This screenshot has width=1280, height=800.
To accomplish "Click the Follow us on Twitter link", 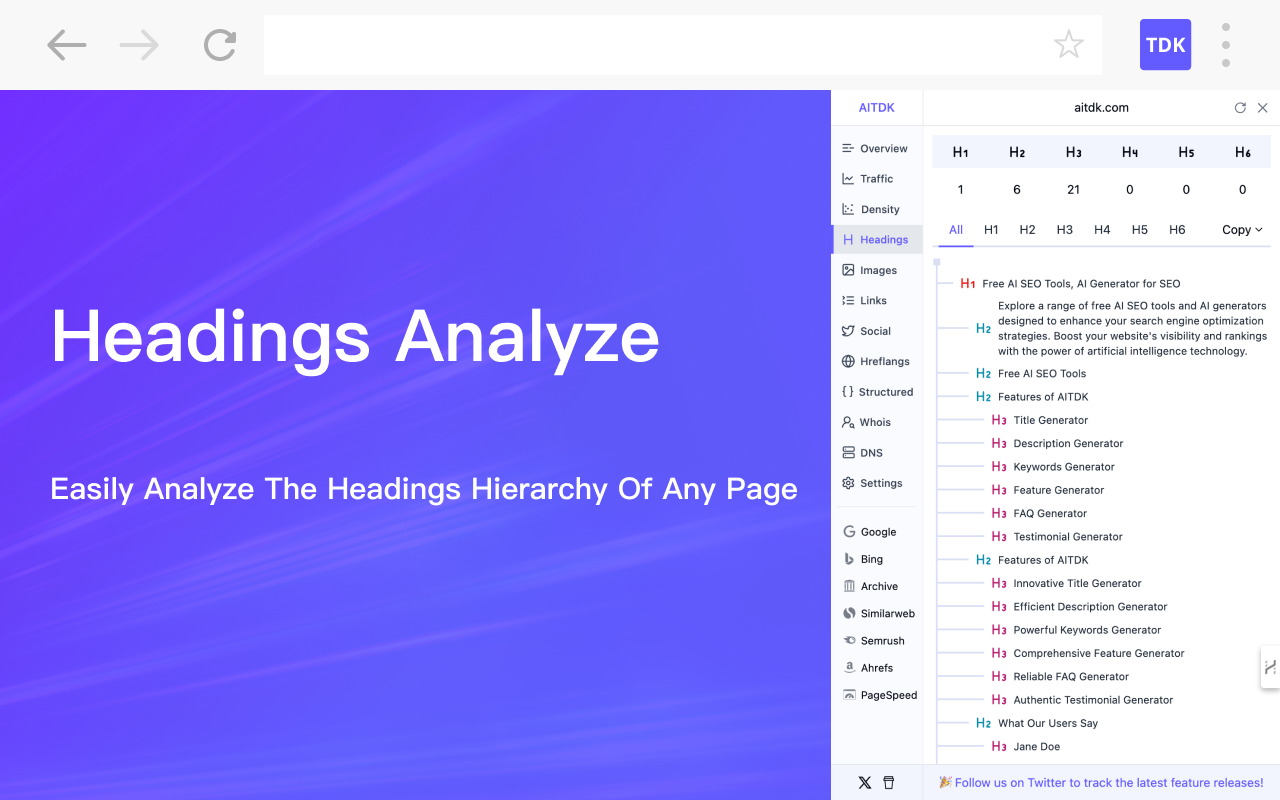I will 1101,783.
